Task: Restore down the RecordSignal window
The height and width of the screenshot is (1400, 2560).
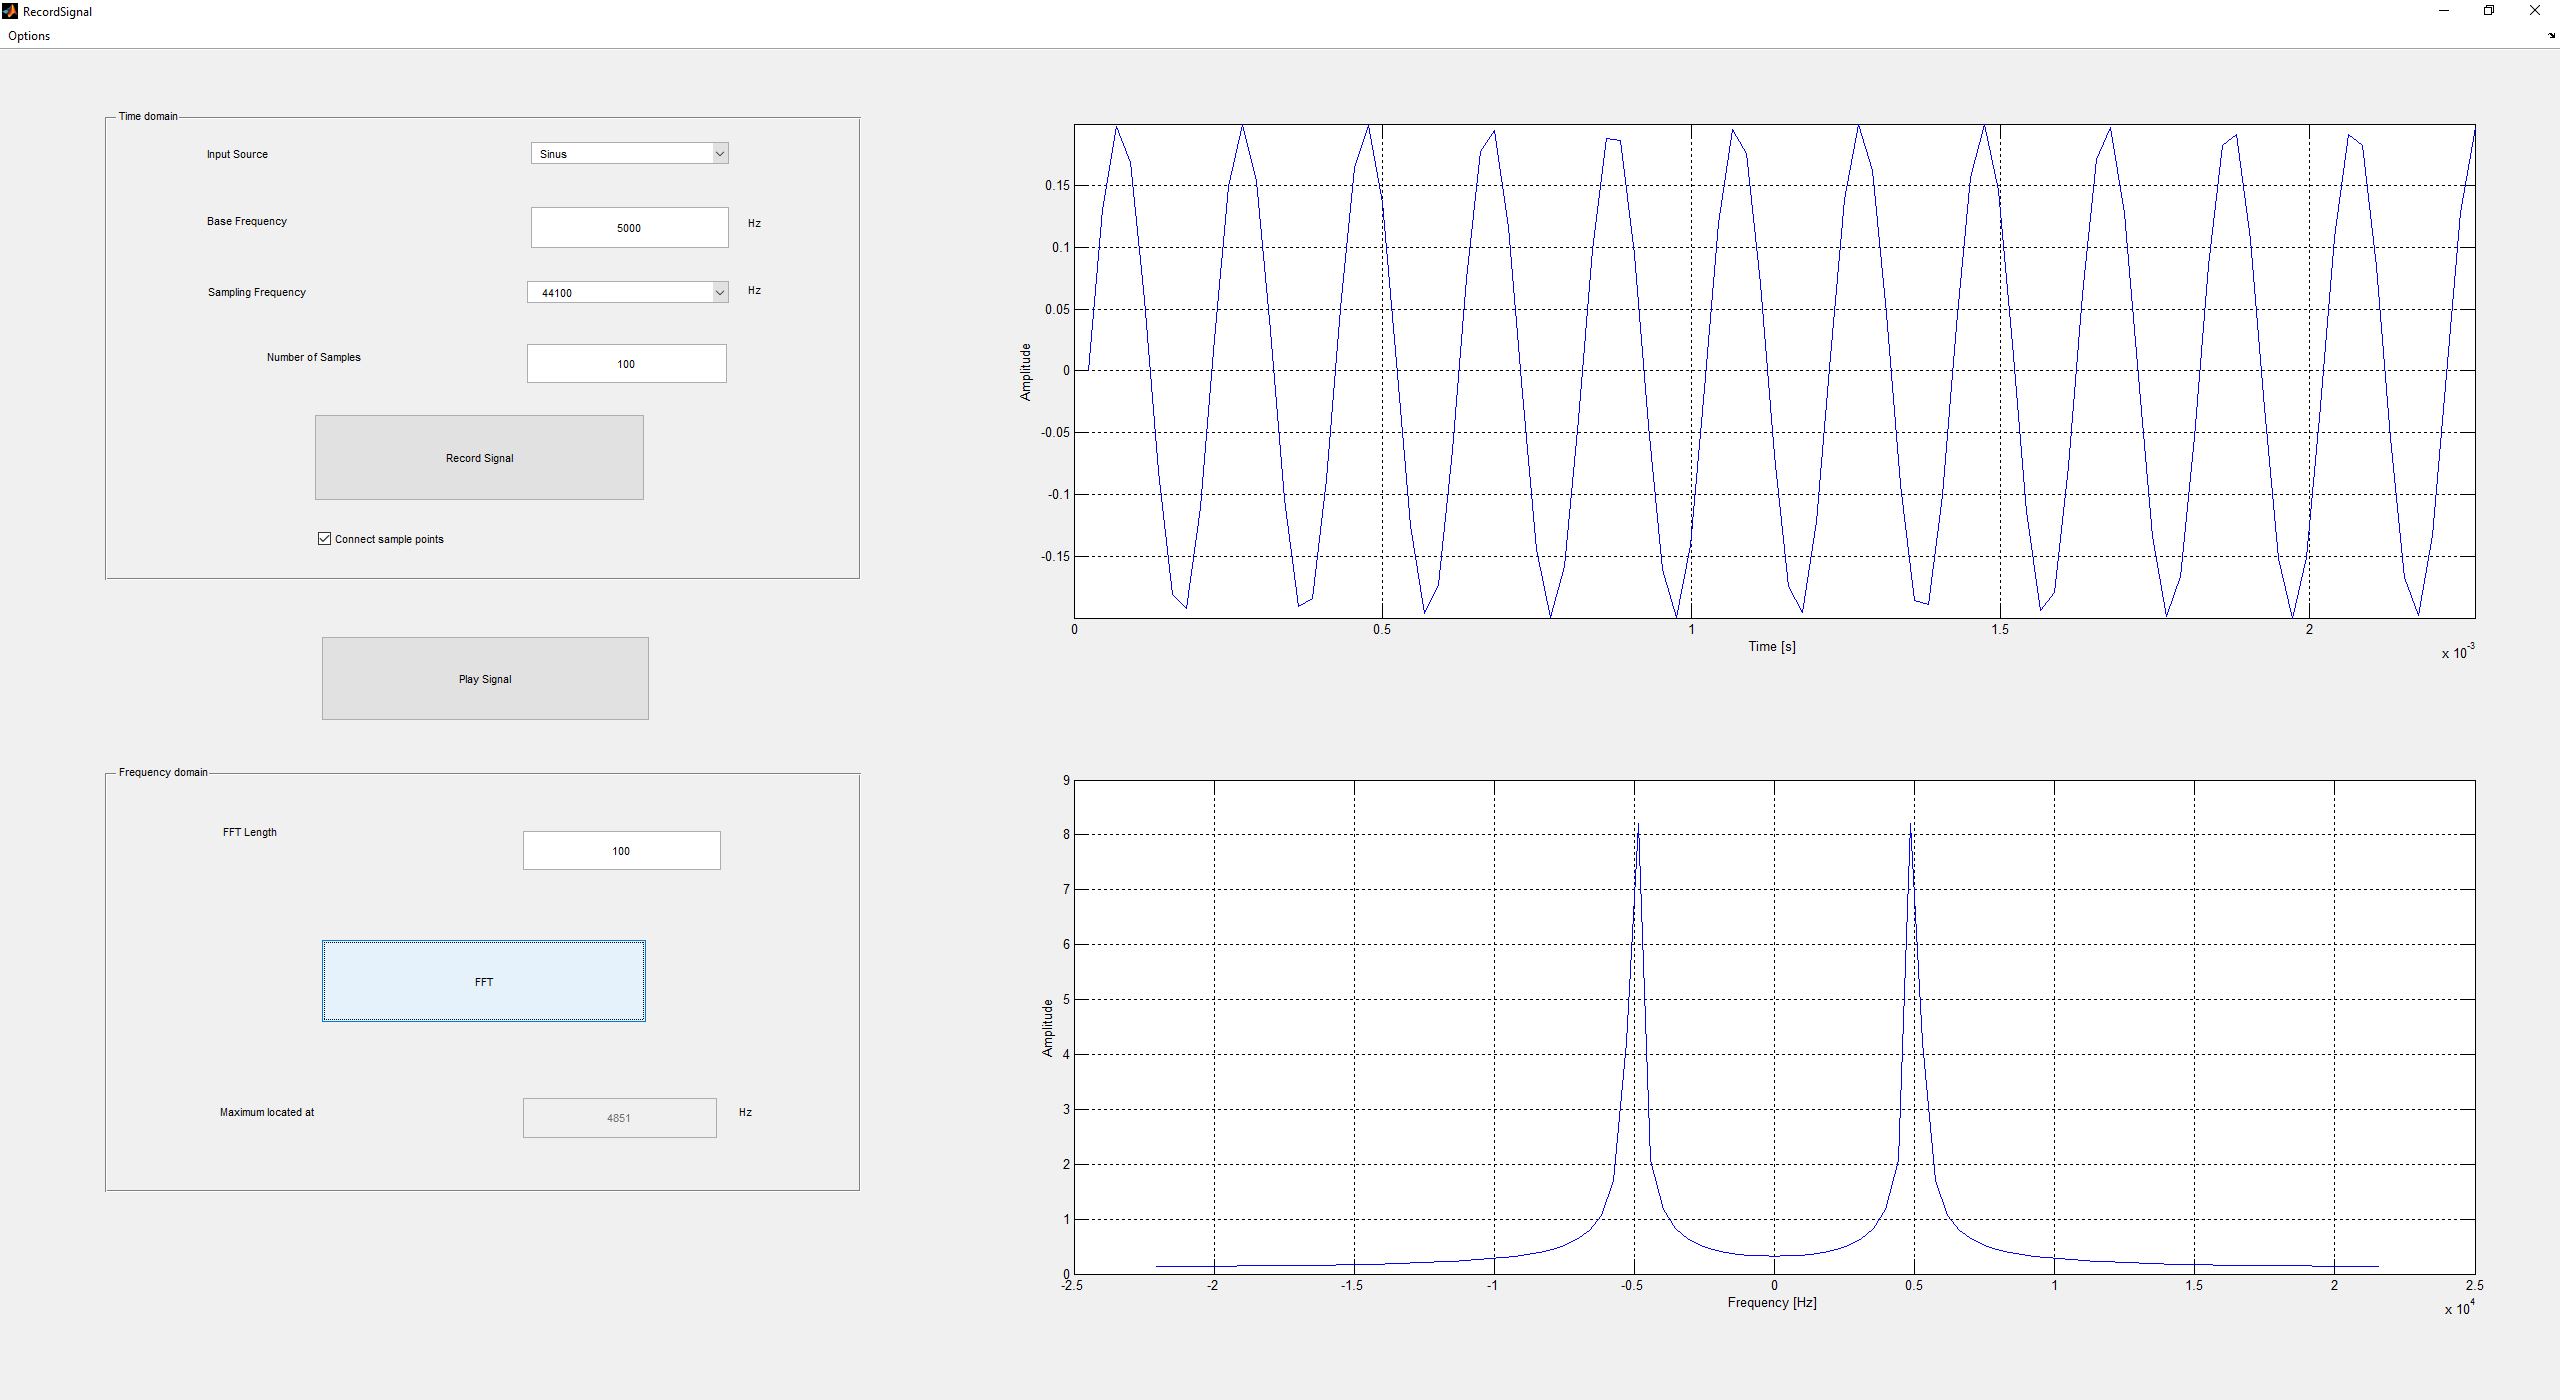Action: (x=2489, y=11)
